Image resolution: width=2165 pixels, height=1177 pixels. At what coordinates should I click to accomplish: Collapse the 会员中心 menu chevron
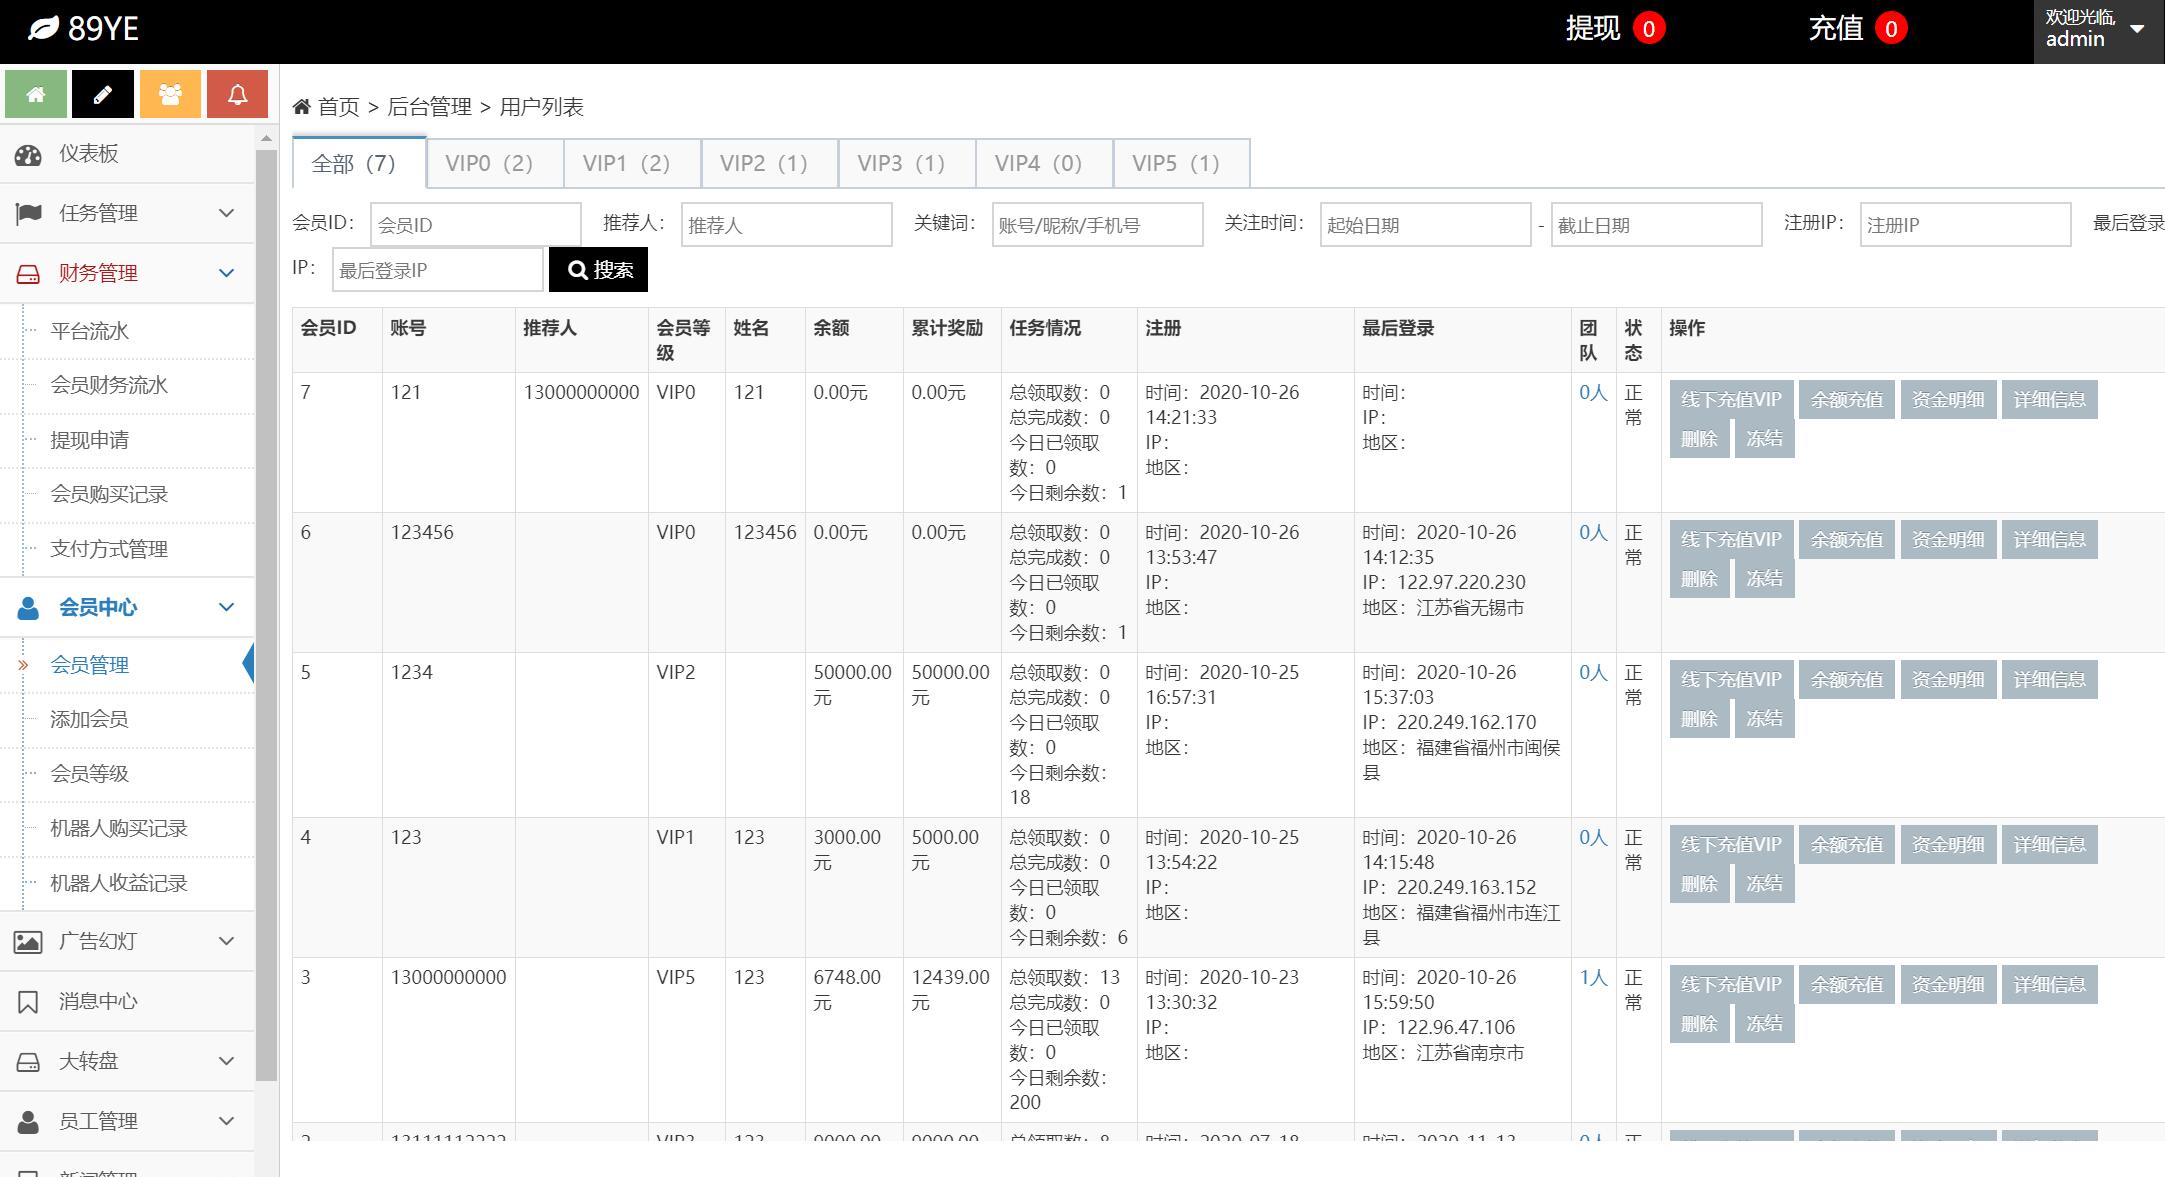tap(227, 607)
